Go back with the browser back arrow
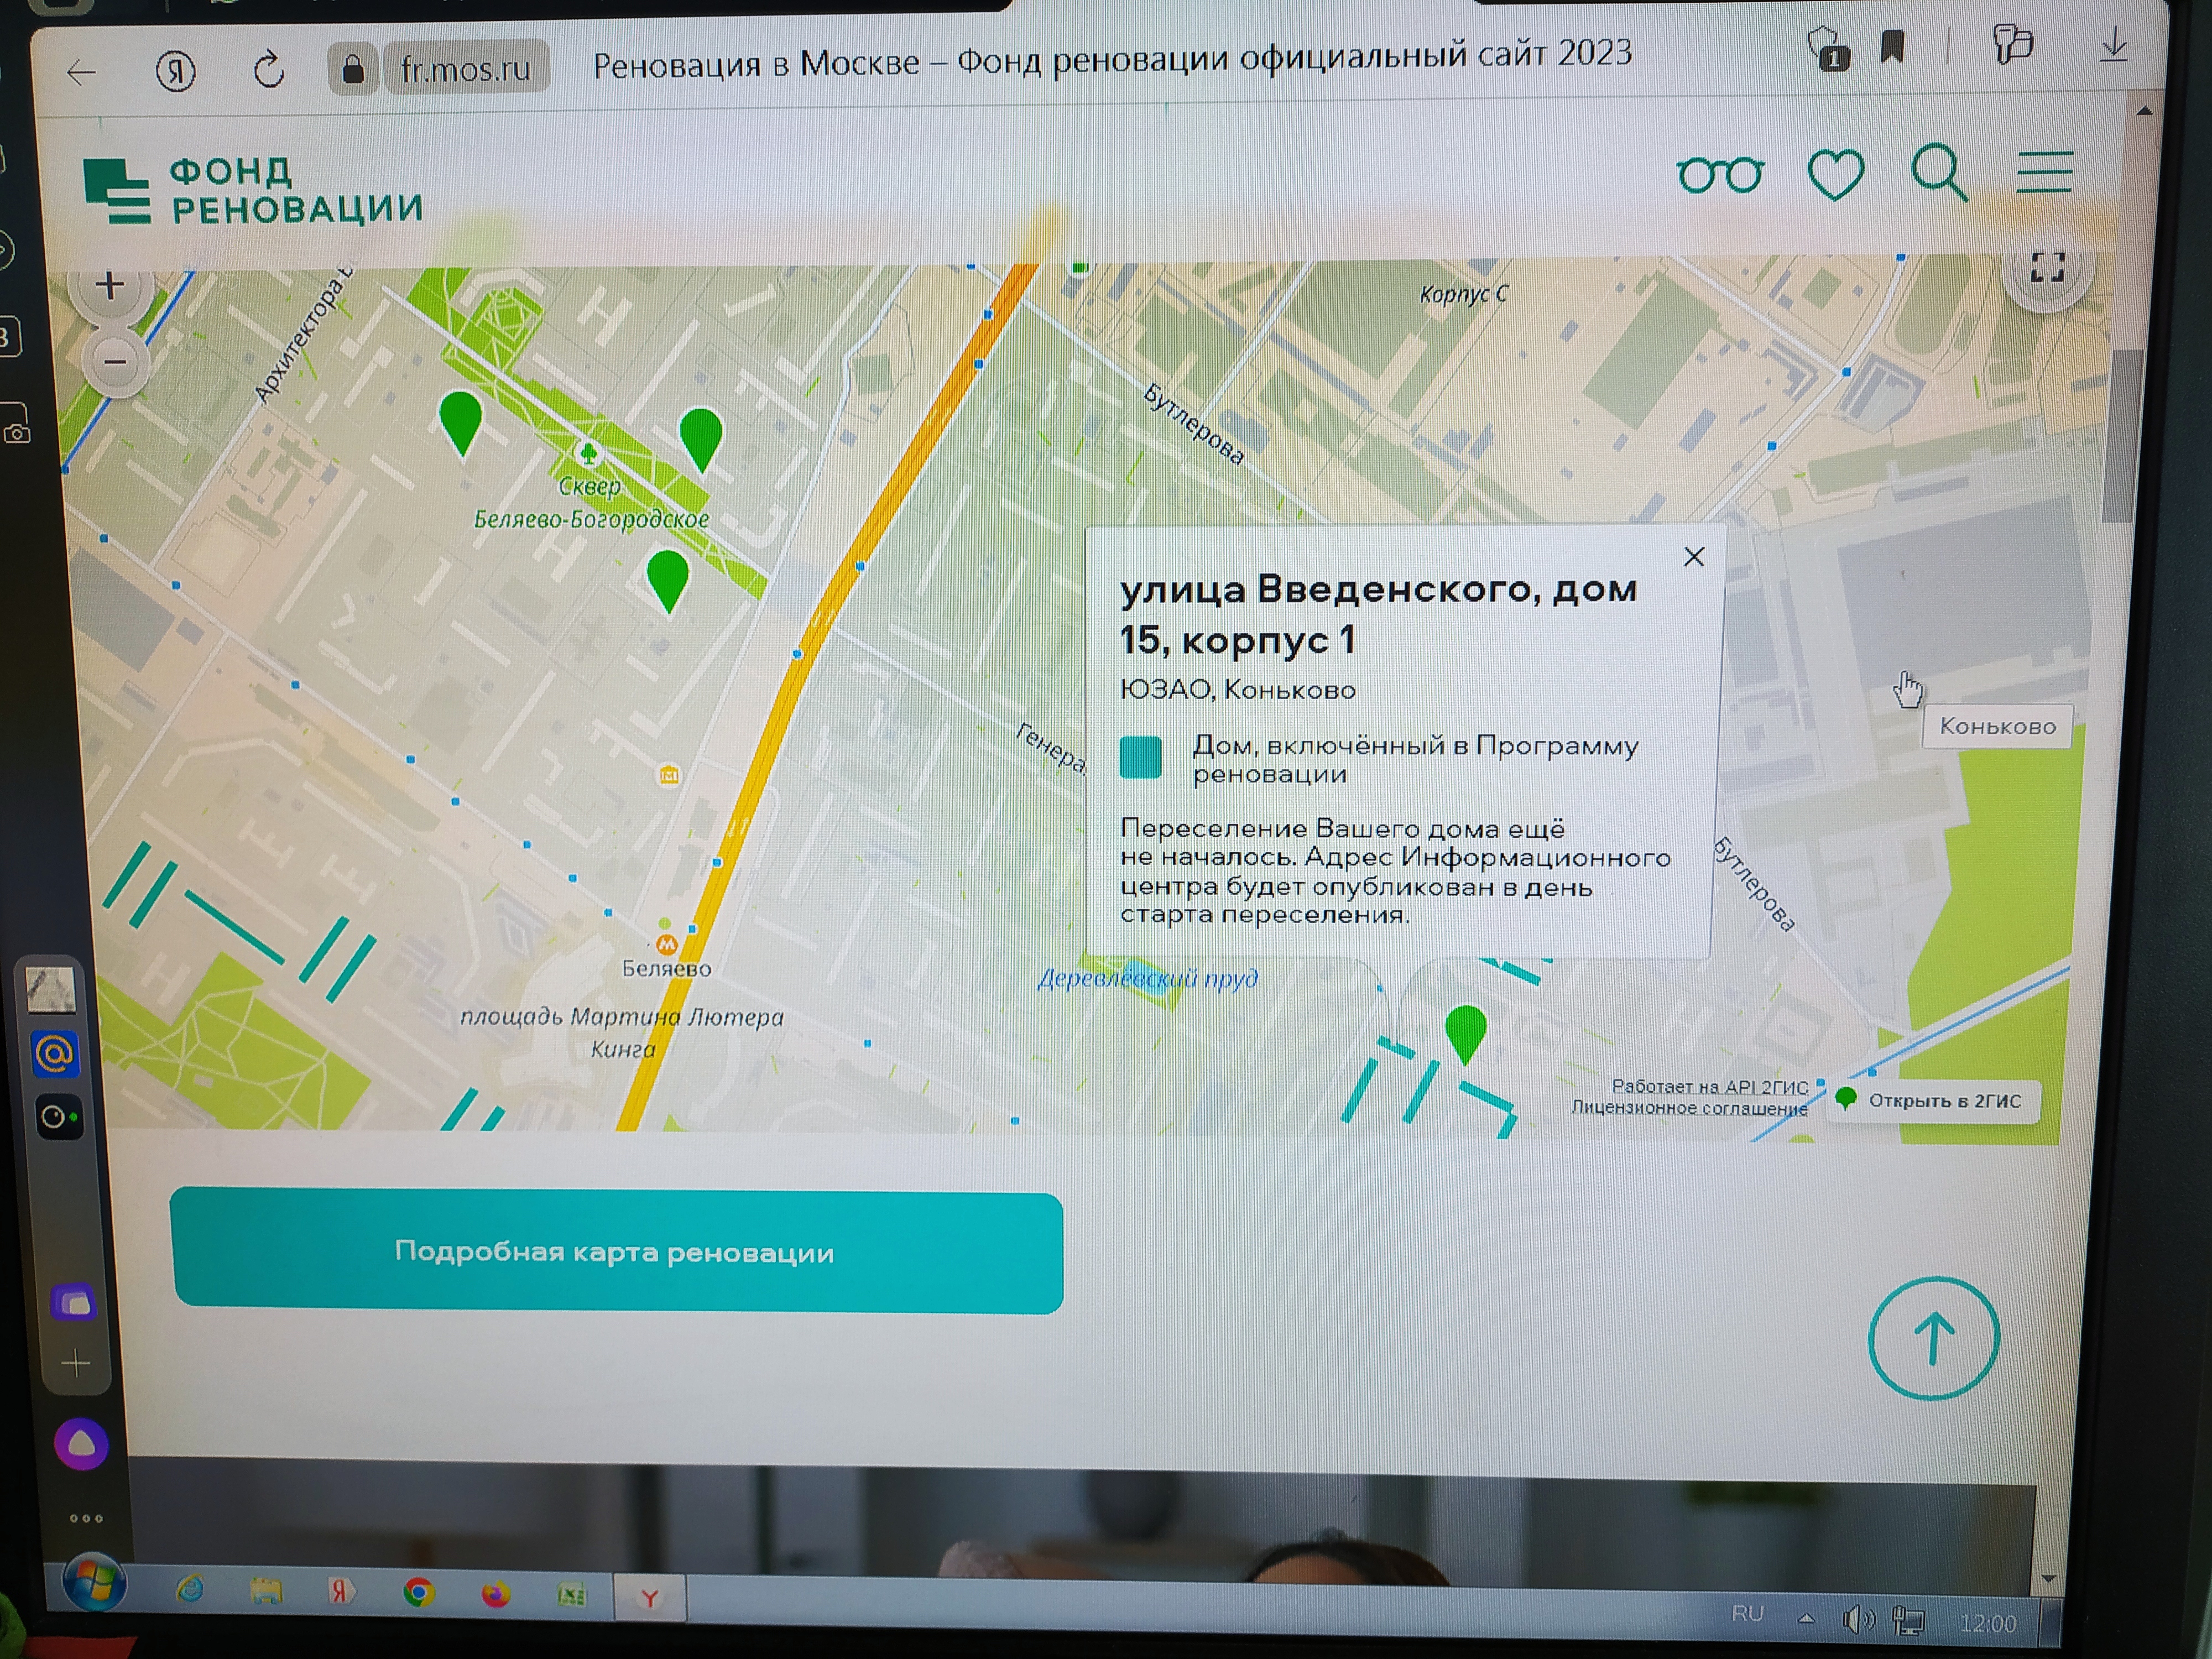The image size is (2212, 1659). tap(82, 72)
